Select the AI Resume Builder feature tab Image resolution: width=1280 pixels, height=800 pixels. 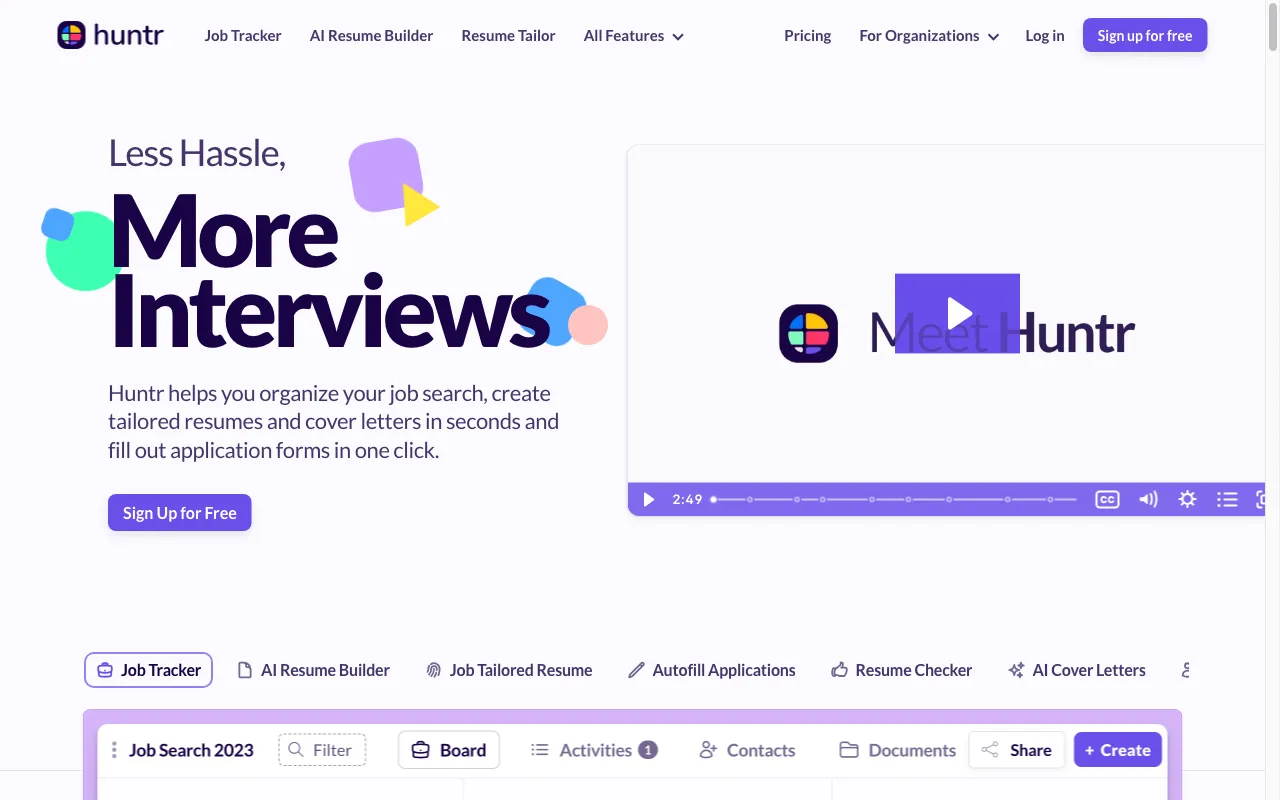(313, 670)
